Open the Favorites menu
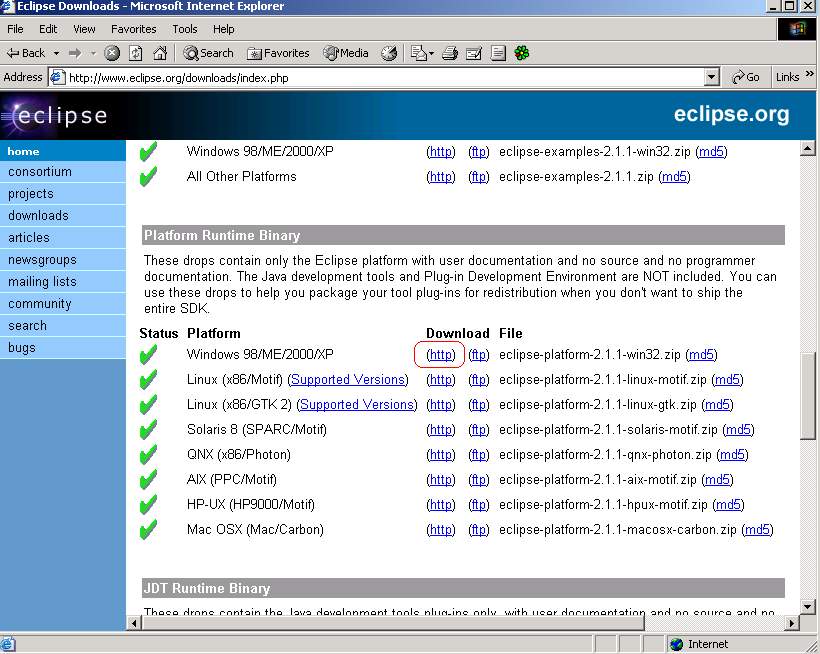The image size is (820, 654). point(133,29)
